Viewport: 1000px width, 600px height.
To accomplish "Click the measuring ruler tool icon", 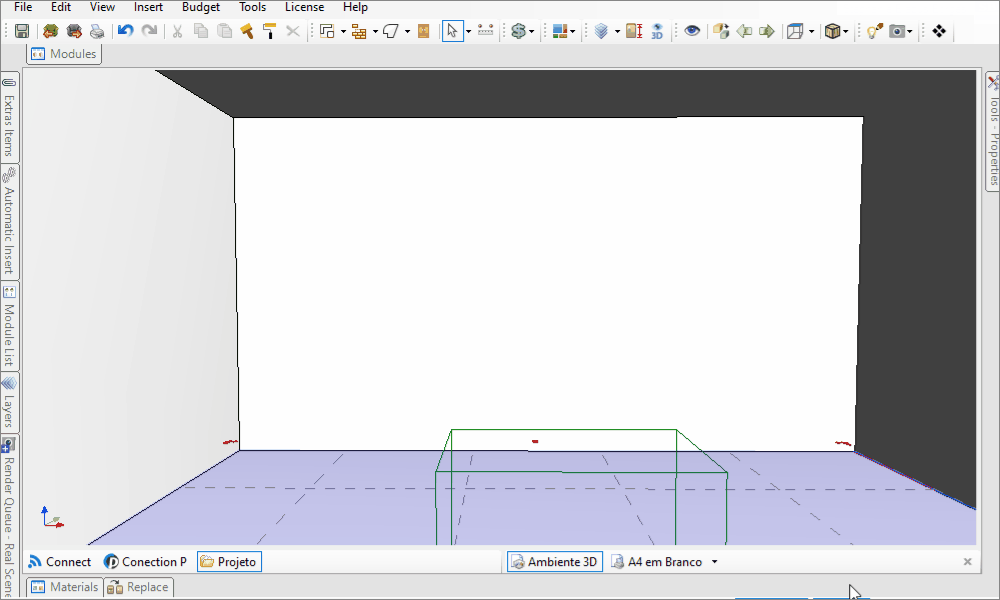I will [485, 31].
